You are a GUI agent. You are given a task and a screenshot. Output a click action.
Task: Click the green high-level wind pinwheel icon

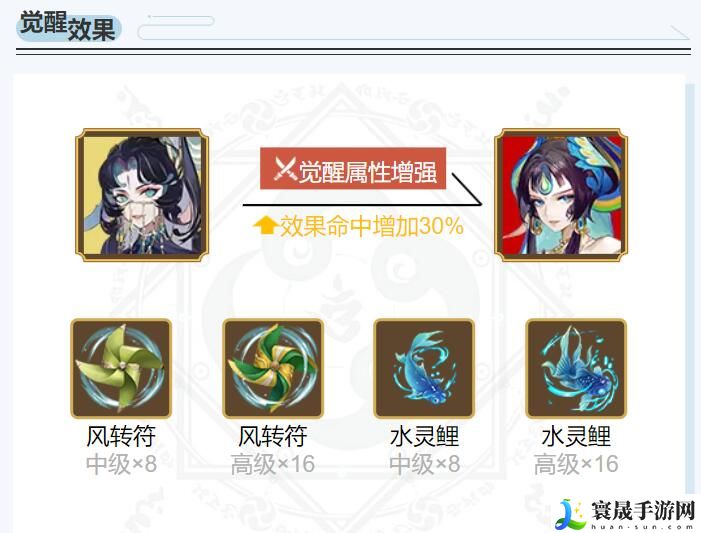pos(273,368)
